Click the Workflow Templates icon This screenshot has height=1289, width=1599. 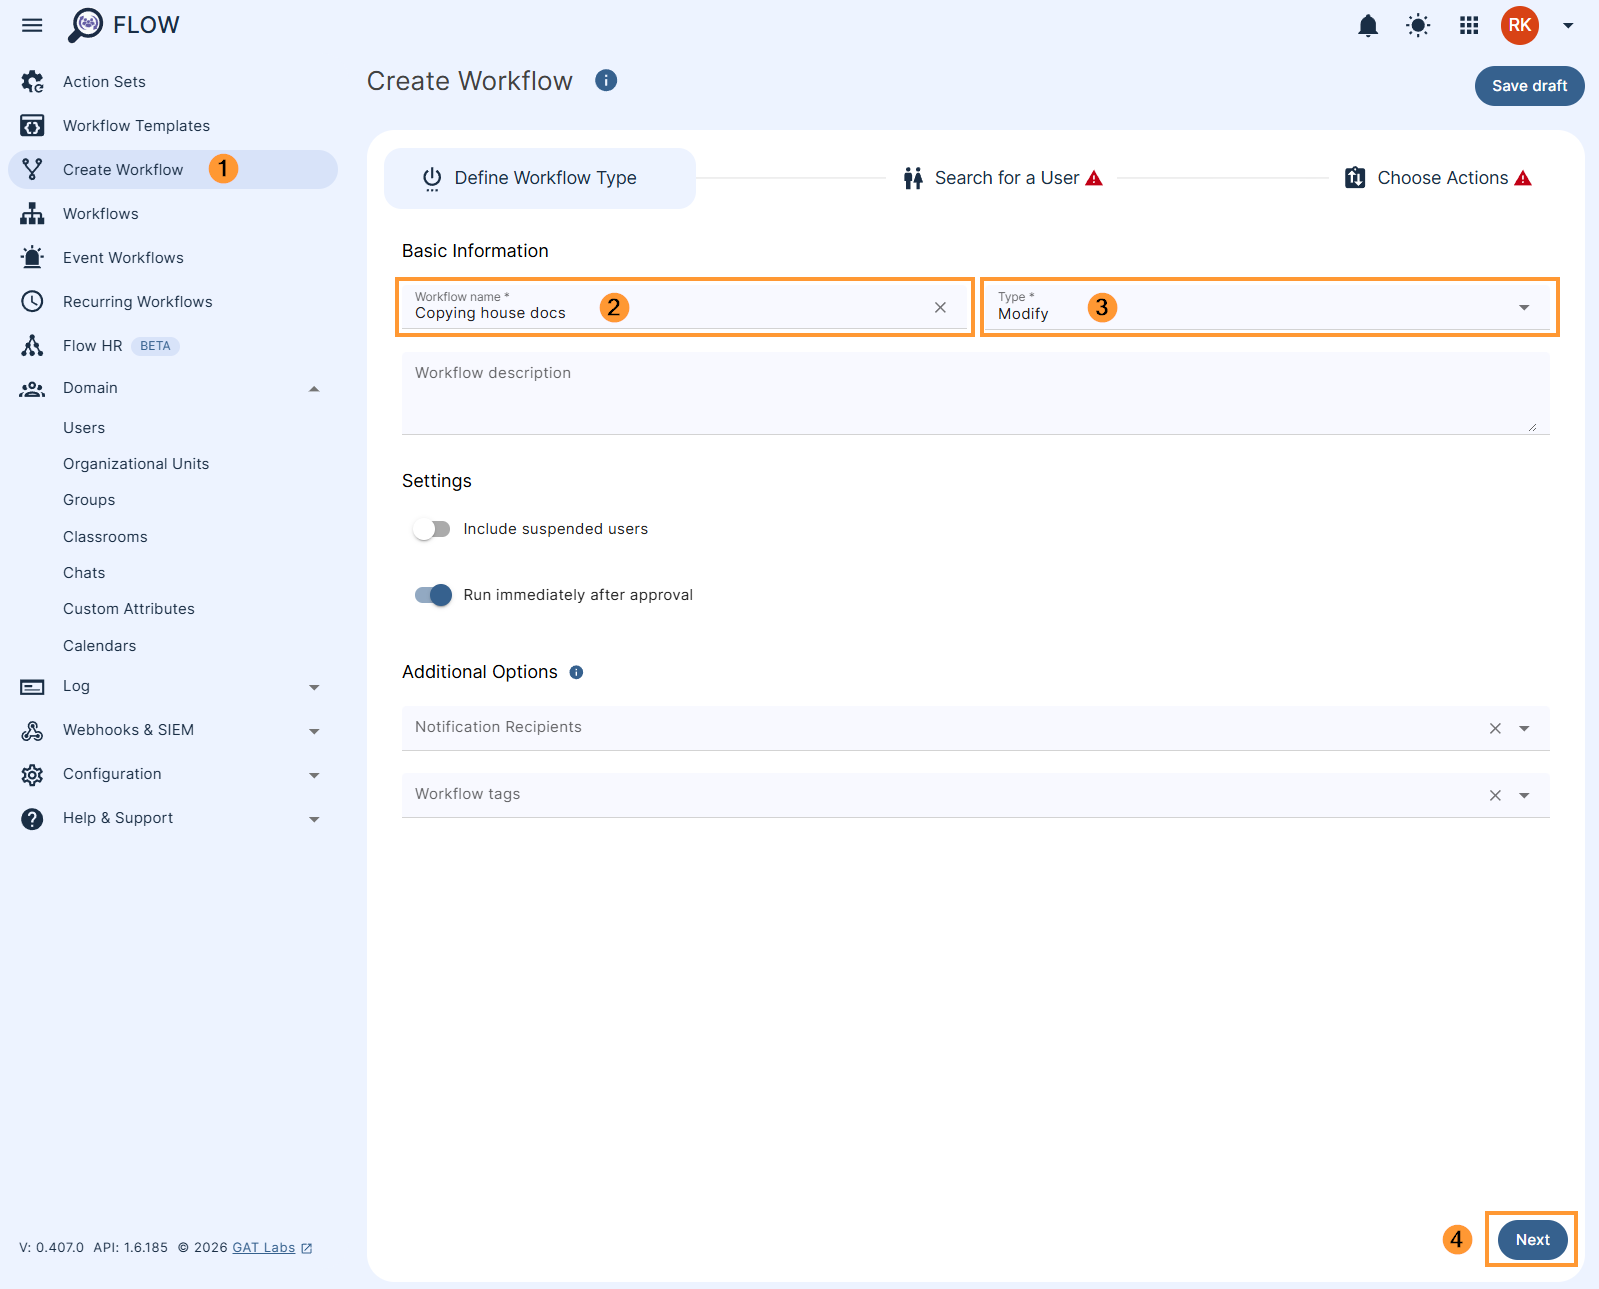(32, 126)
